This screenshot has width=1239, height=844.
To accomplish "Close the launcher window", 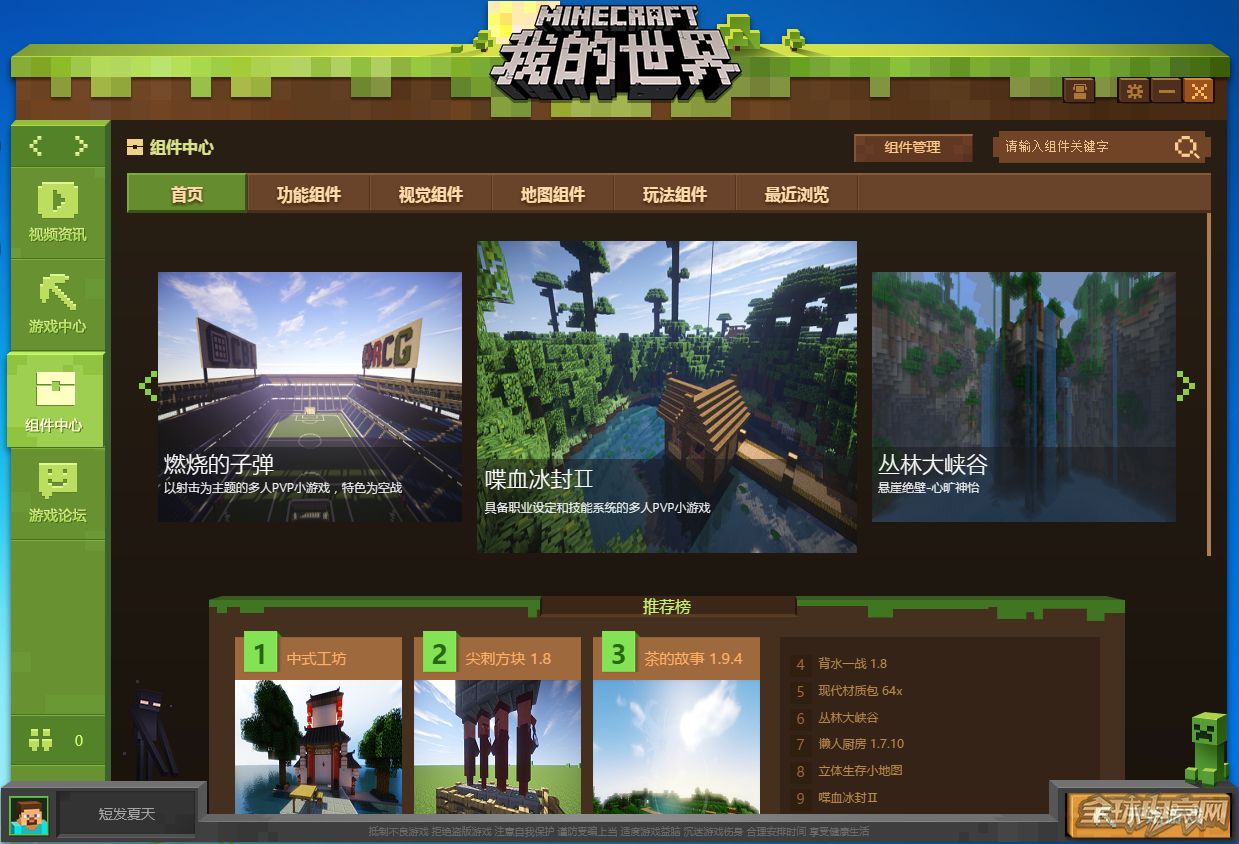I will 1198,91.
